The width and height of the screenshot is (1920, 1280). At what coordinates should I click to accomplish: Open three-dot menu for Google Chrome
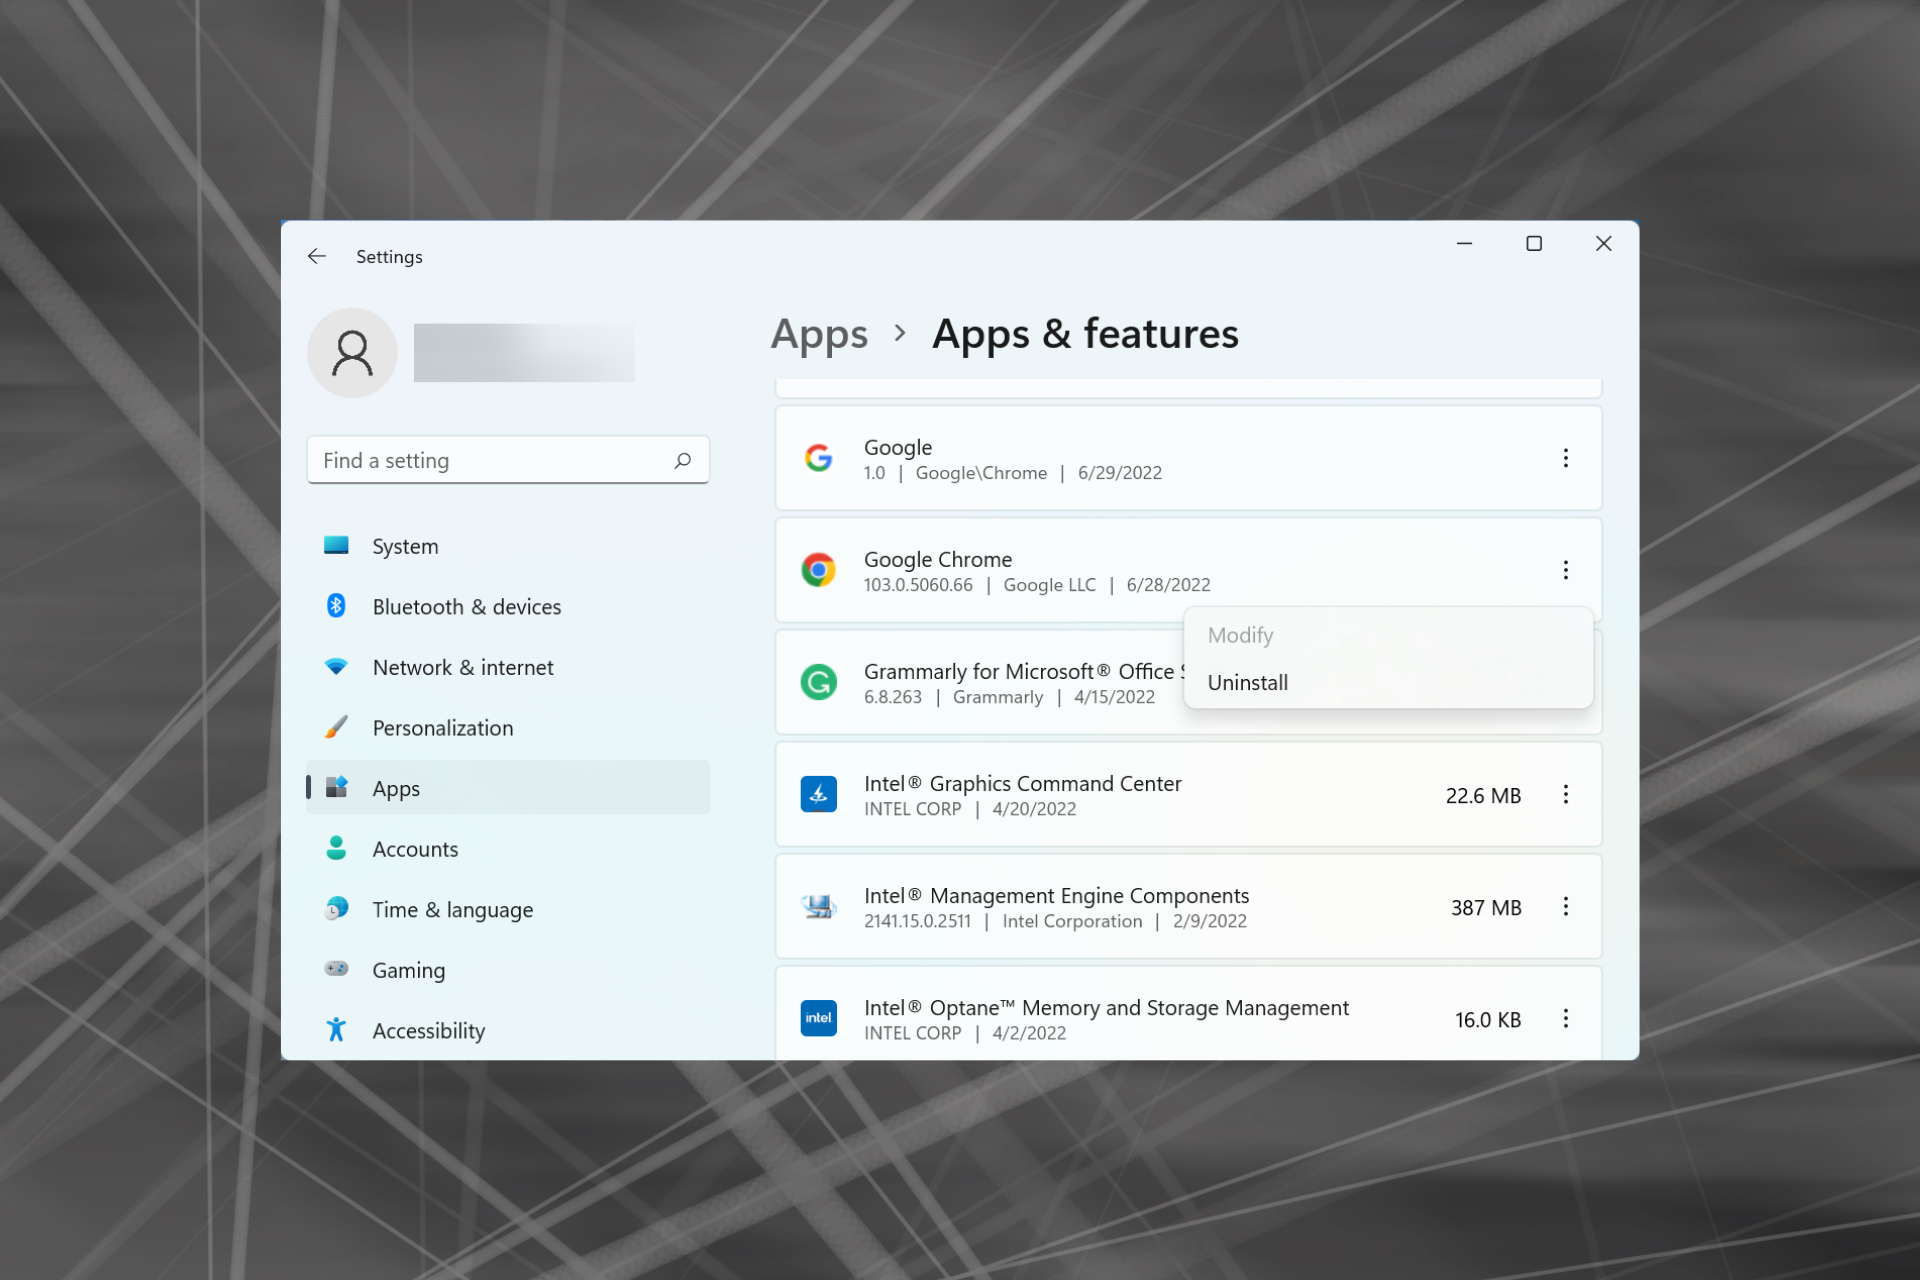(1566, 570)
